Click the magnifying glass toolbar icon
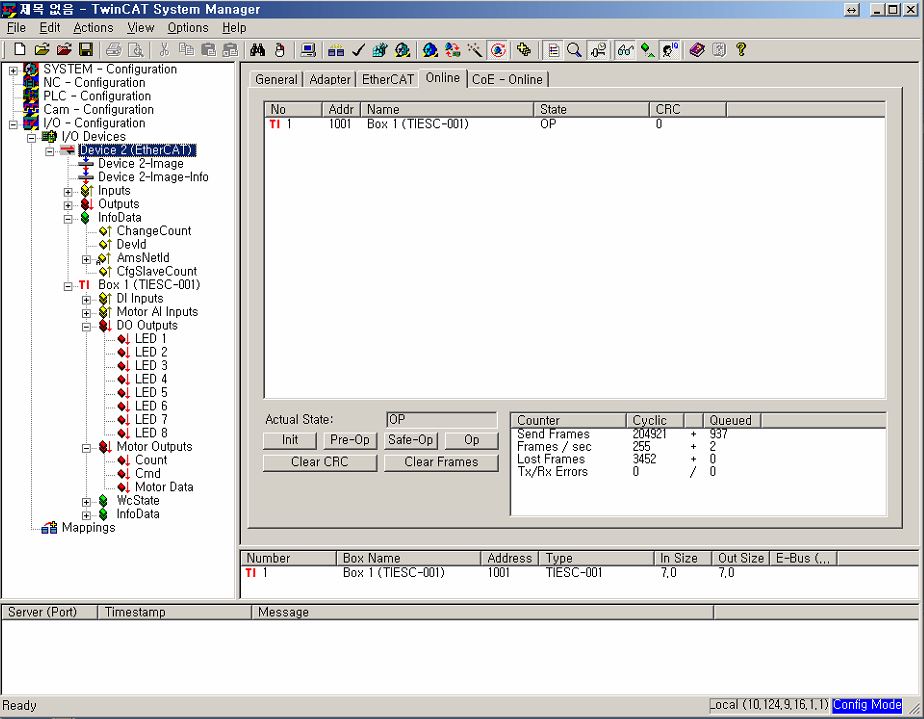 [x=574, y=50]
